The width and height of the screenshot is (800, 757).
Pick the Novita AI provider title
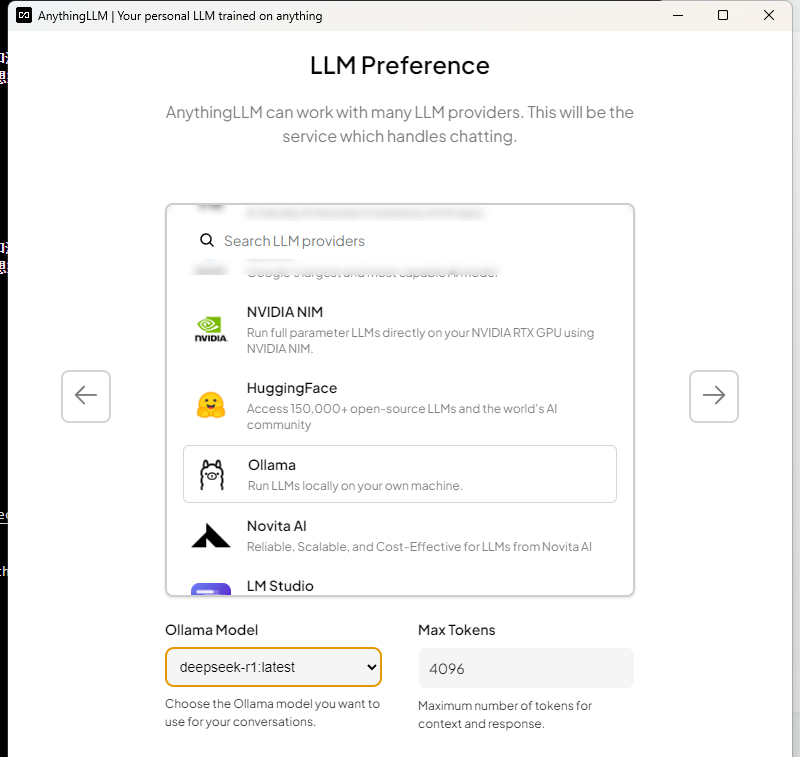[x=277, y=526]
